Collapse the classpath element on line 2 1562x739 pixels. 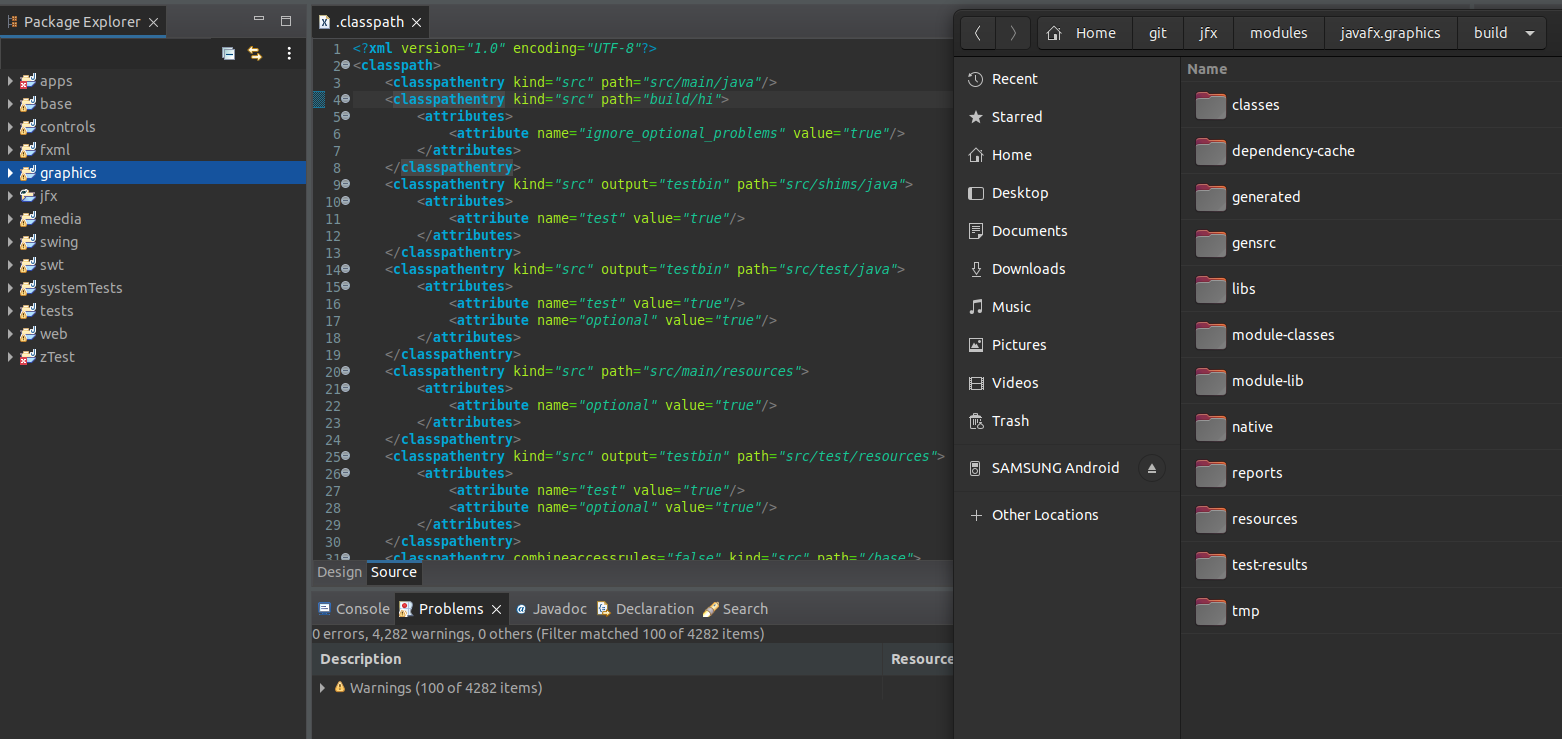pyautogui.click(x=345, y=65)
